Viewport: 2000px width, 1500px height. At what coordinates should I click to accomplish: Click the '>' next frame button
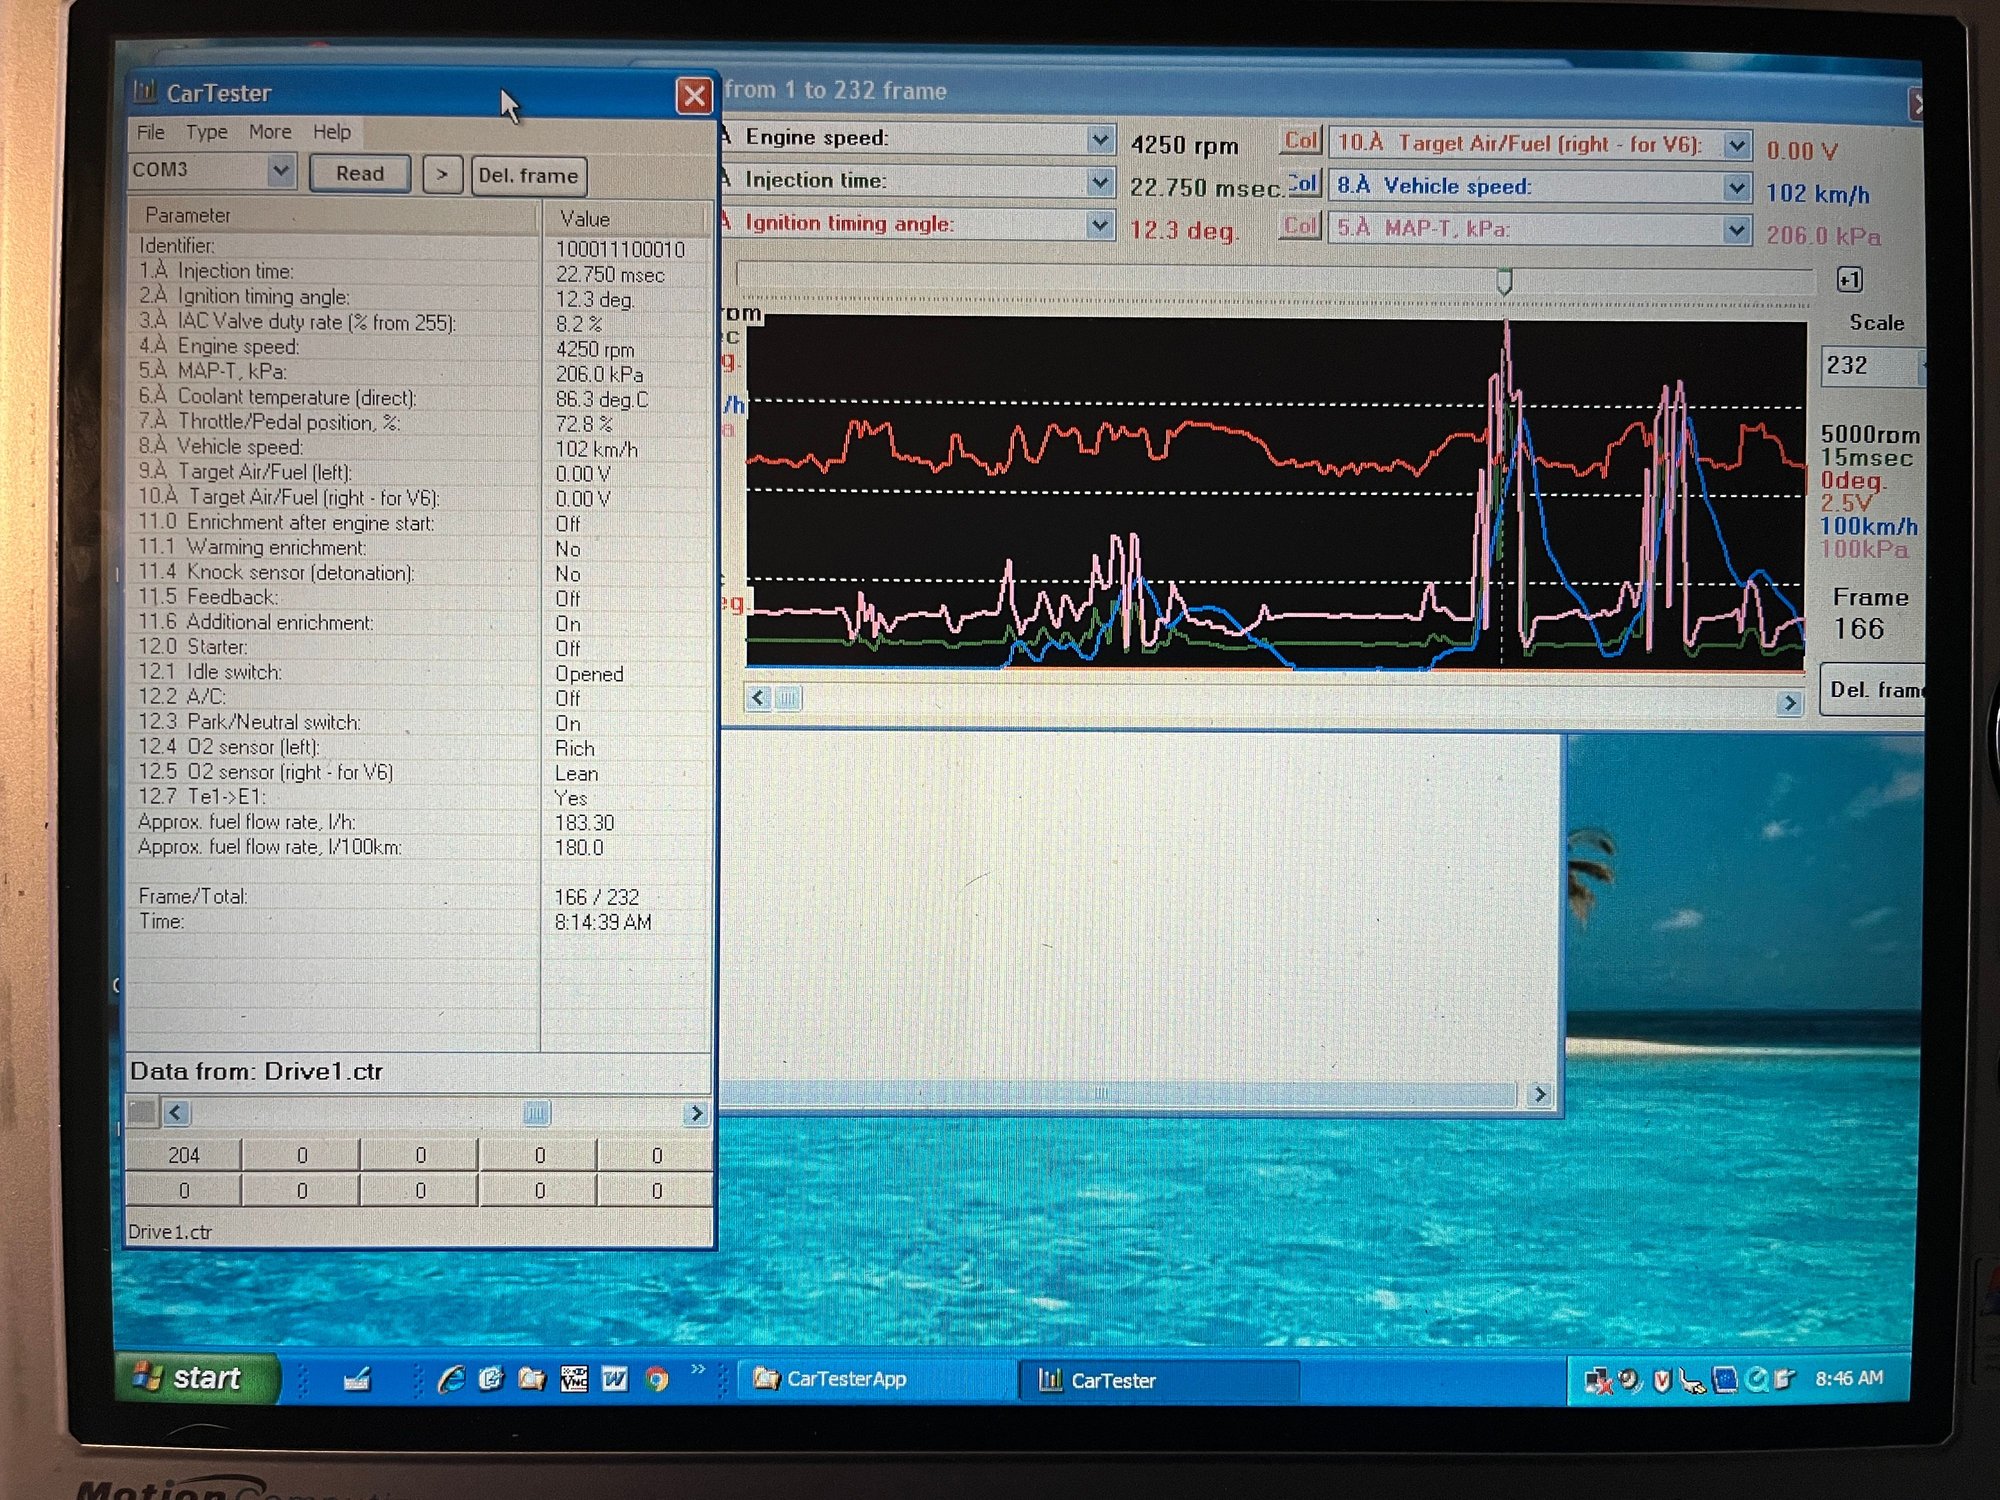pos(442,175)
